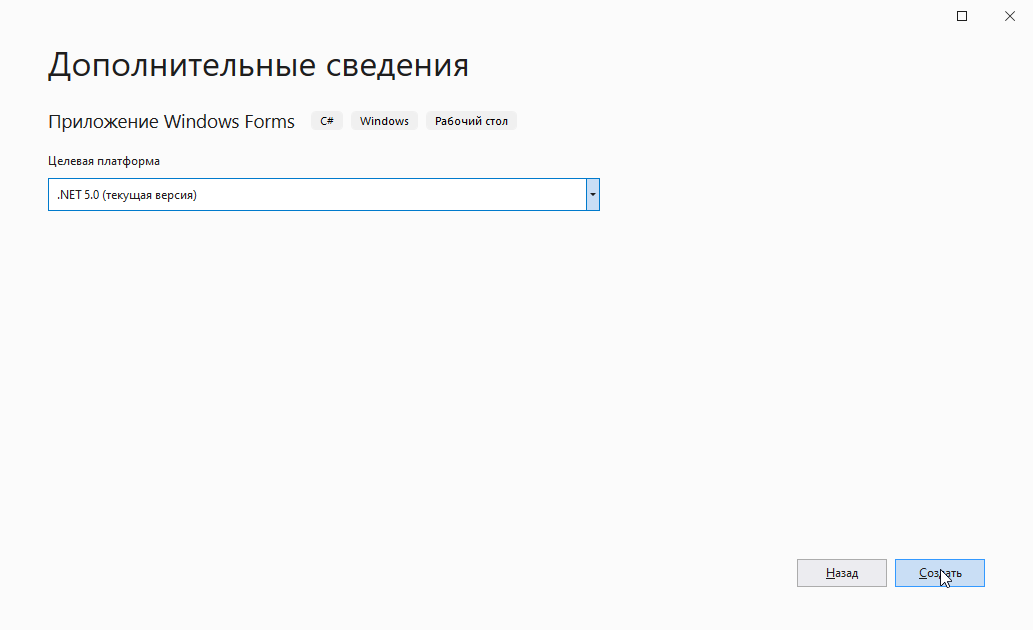This screenshot has width=1033, height=630.
Task: Open the target framework dropdown arrow
Action: pyautogui.click(x=592, y=194)
